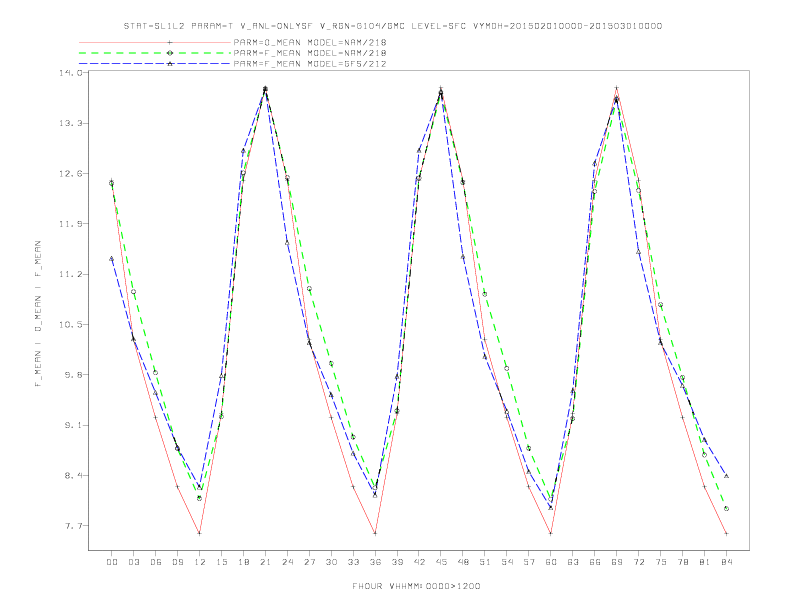Click y-axis tick label 11.9

click(x=70, y=224)
